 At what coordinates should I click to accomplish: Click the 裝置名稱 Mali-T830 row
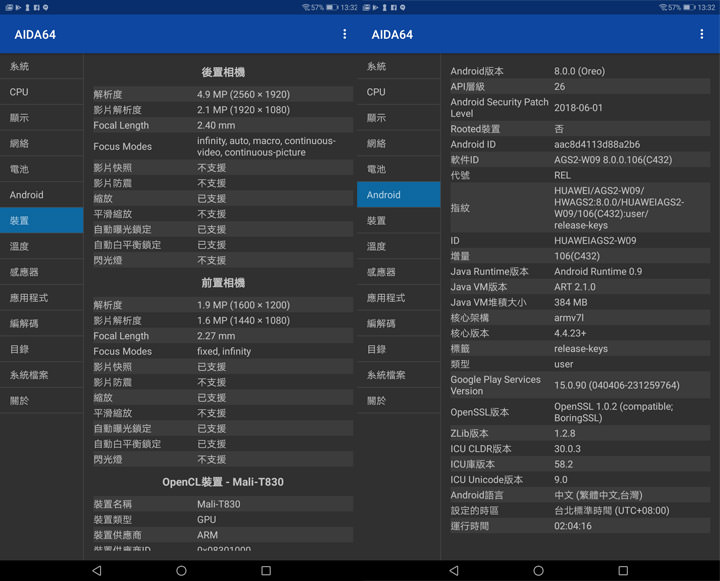click(x=222, y=504)
